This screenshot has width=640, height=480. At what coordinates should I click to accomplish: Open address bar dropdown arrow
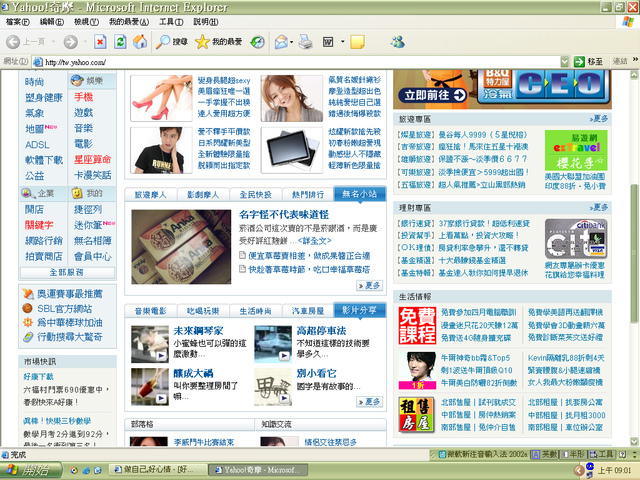564,62
